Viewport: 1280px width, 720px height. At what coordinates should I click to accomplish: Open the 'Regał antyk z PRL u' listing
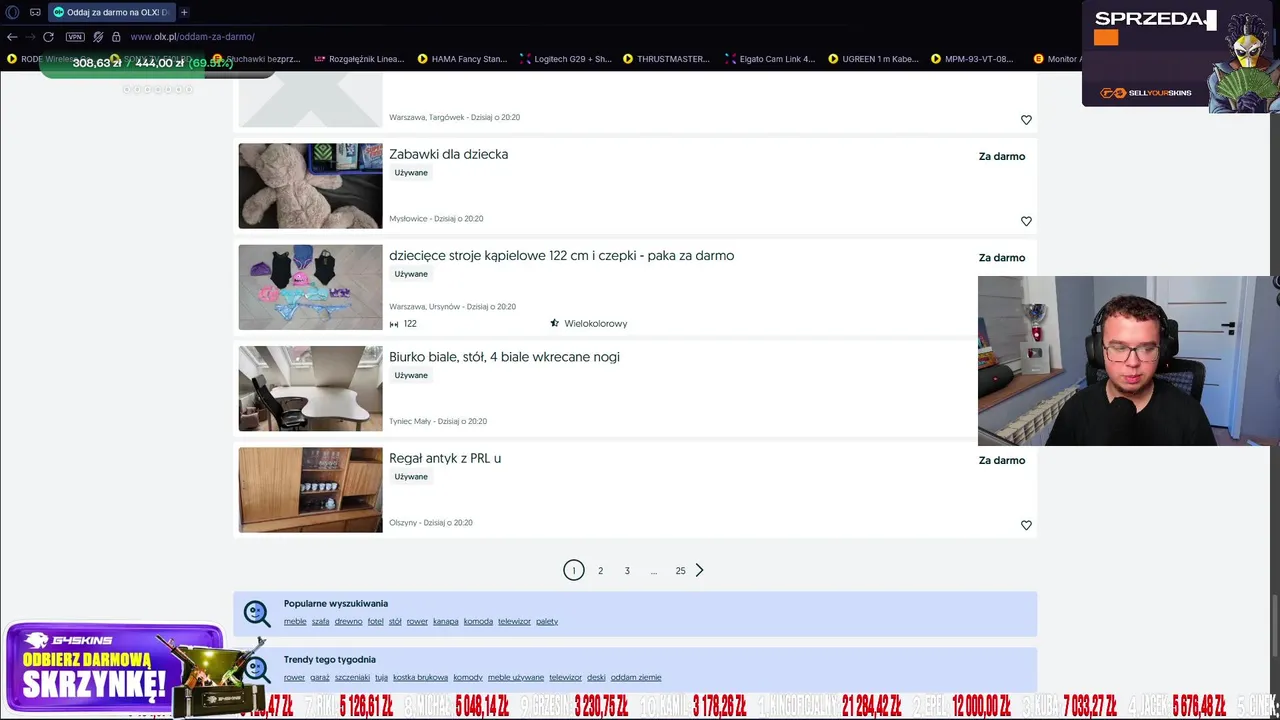[x=445, y=458]
